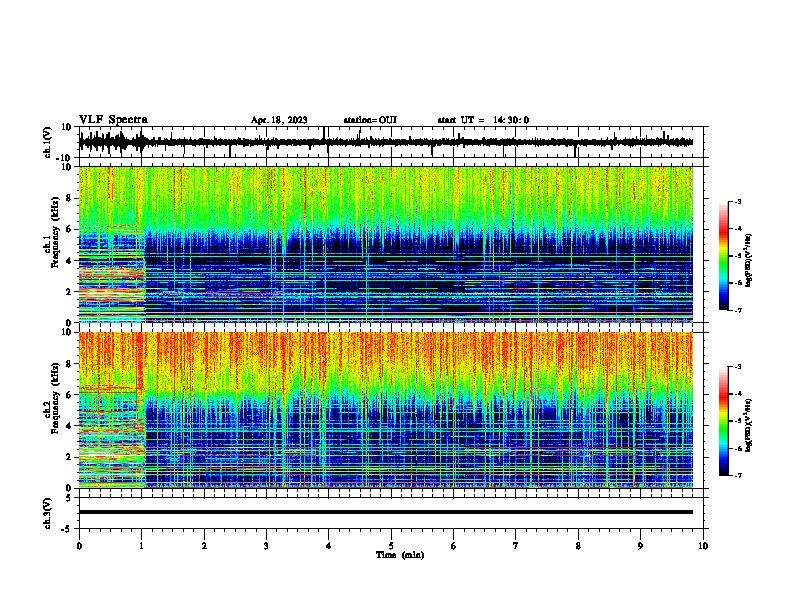This screenshot has width=792, height=612.
Task: Click time axis tick label '0'
Action: (x=79, y=546)
